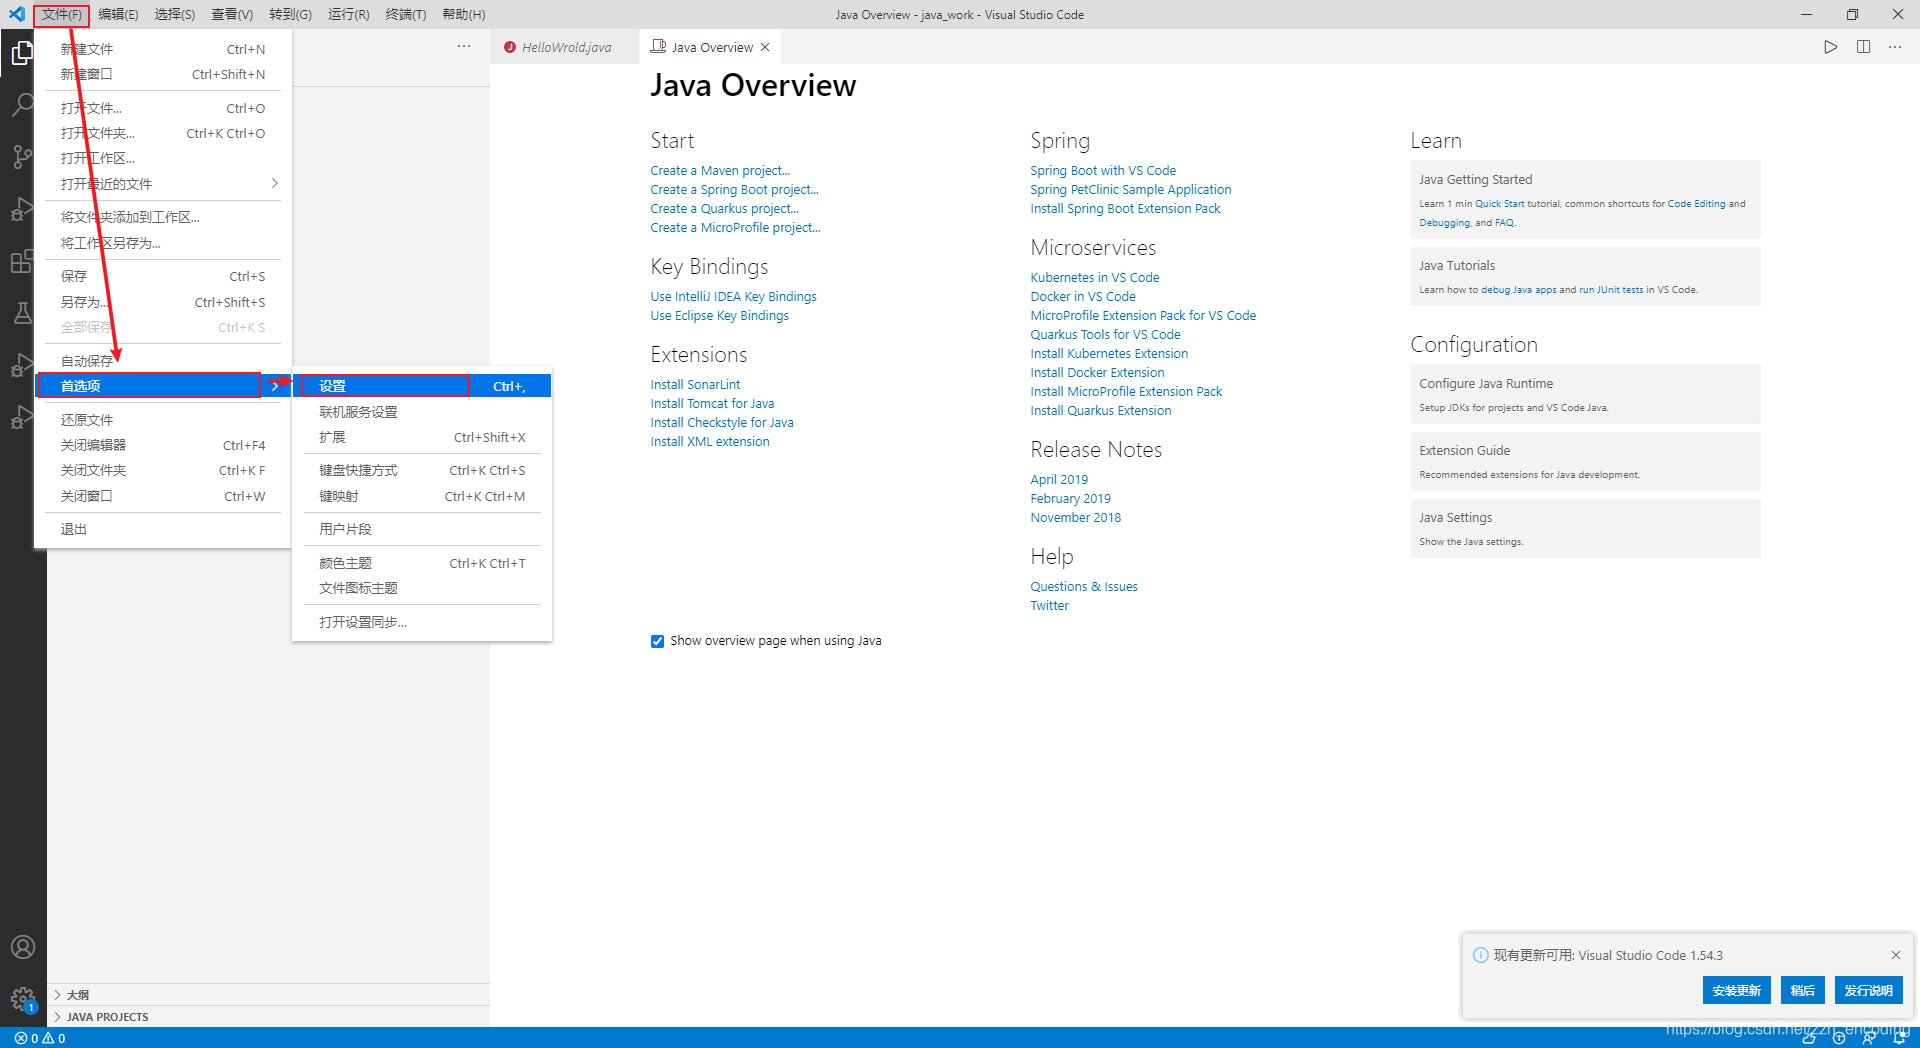Toggle Show overview page when using Java
Screen dimensions: 1920x1048
tap(657, 641)
